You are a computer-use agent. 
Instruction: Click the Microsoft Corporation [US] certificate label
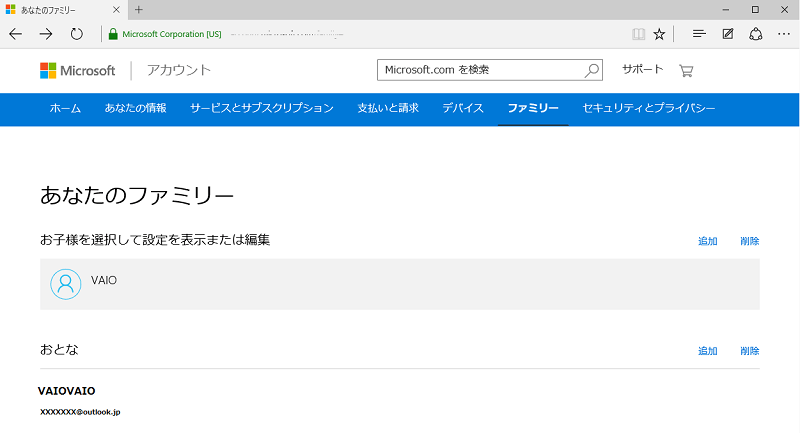pyautogui.click(x=172, y=34)
